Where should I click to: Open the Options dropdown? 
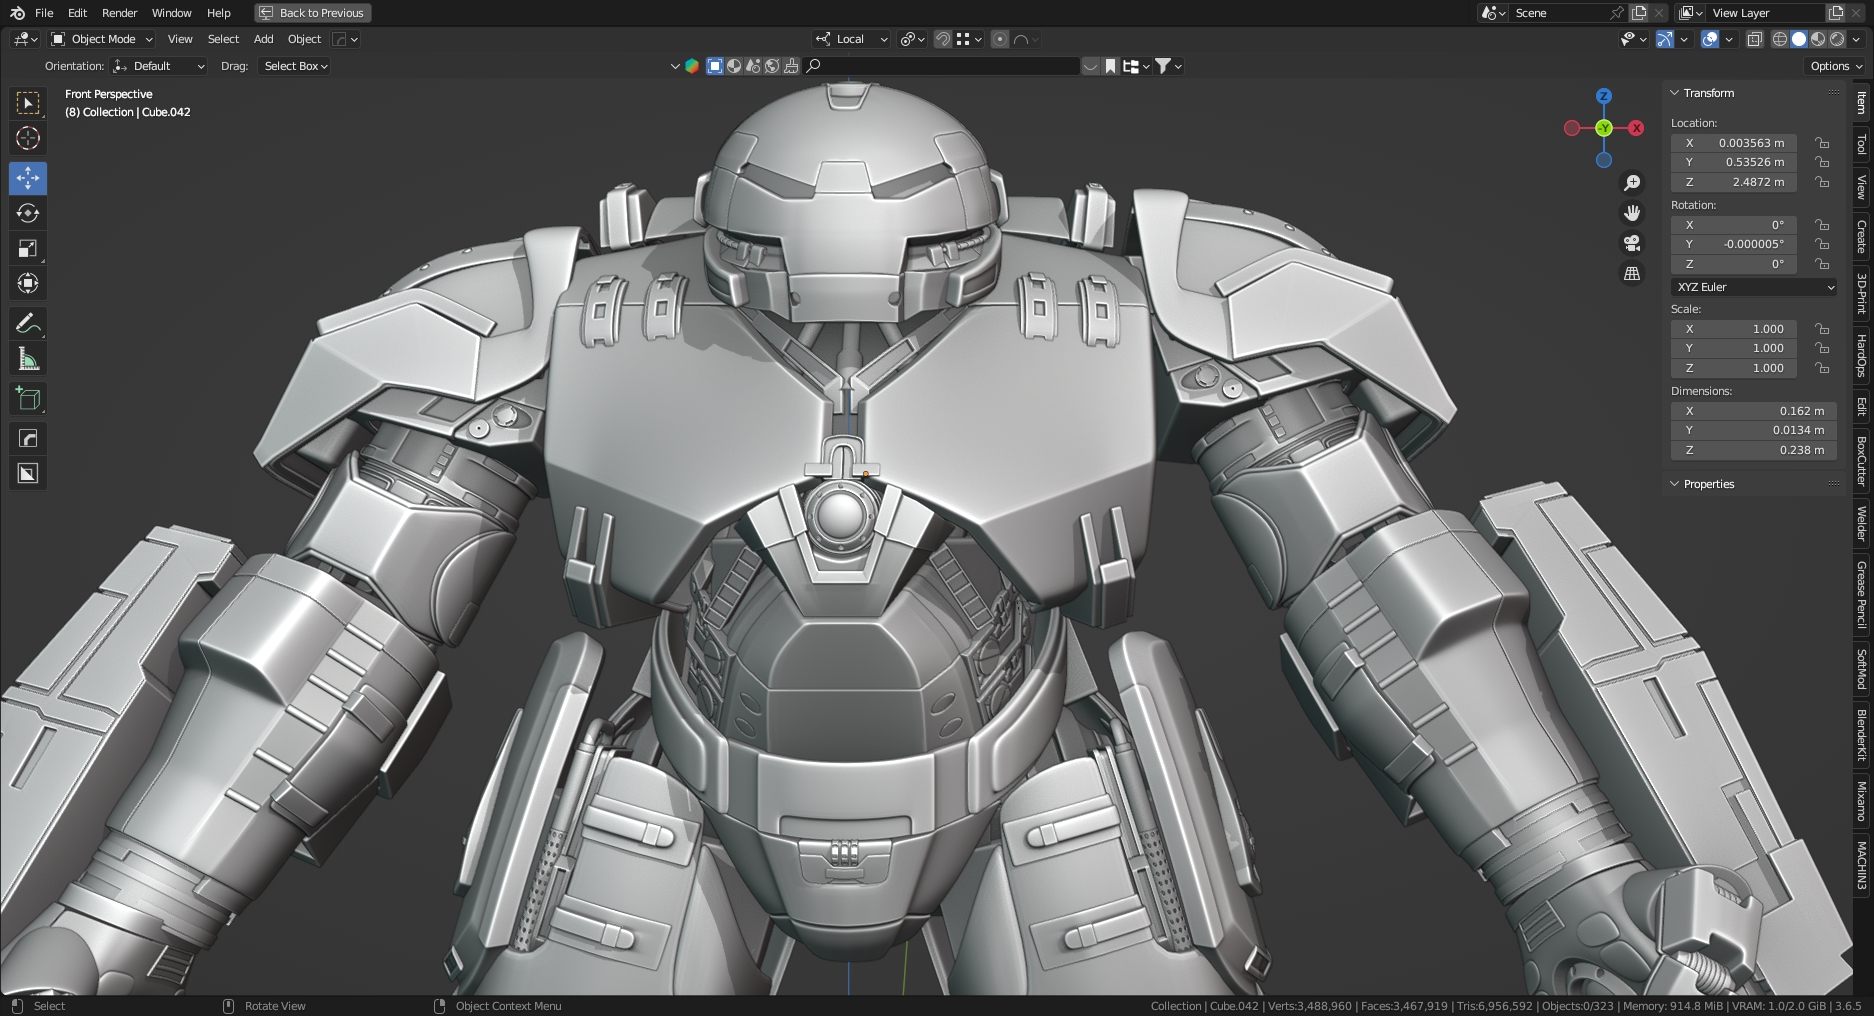pos(1837,66)
